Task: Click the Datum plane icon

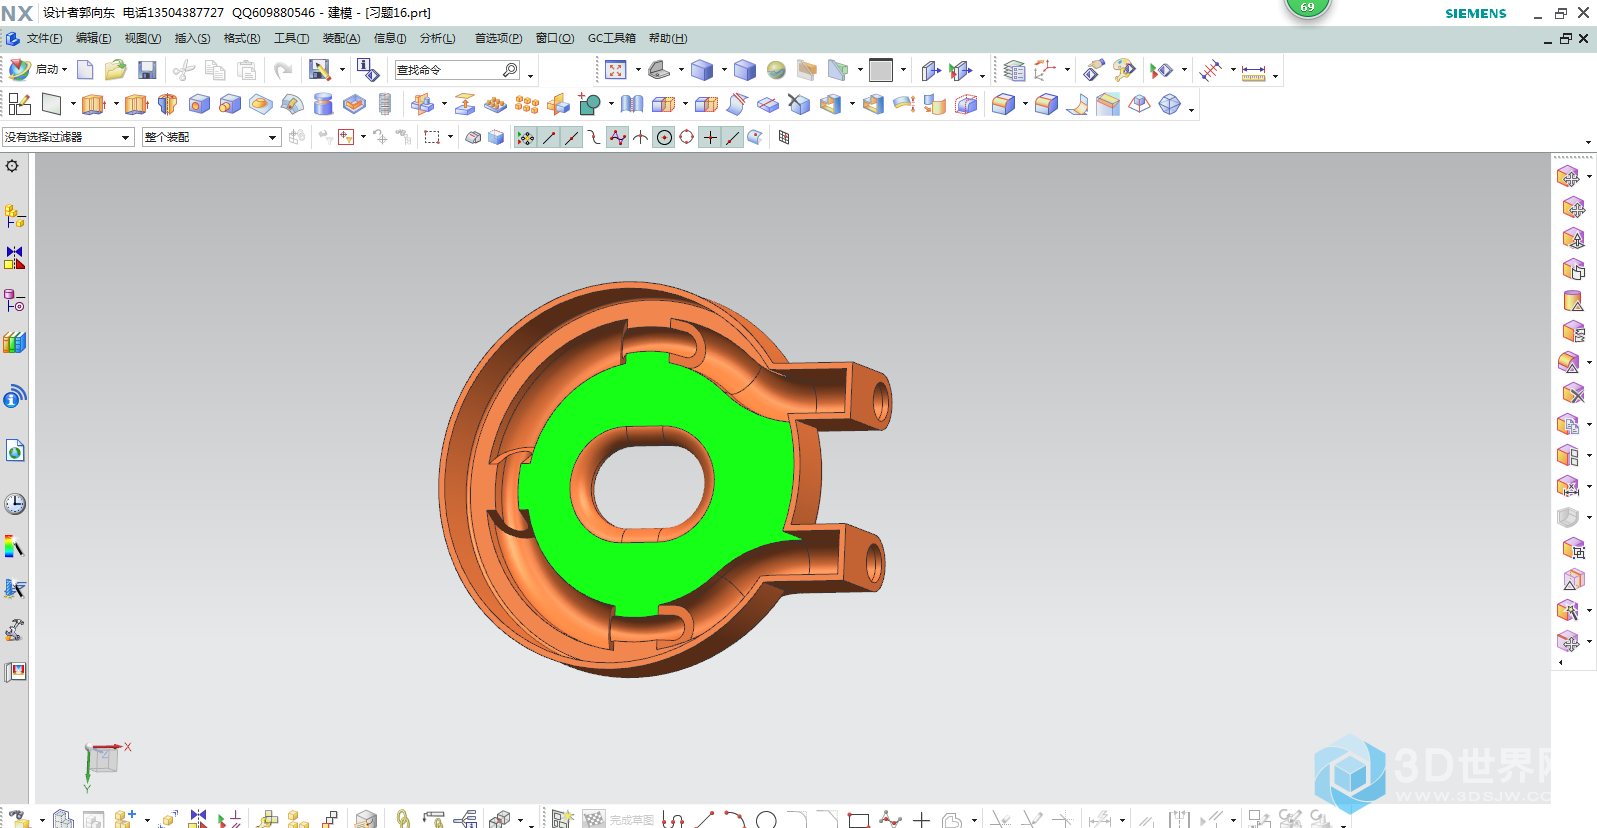Action: click(x=52, y=104)
